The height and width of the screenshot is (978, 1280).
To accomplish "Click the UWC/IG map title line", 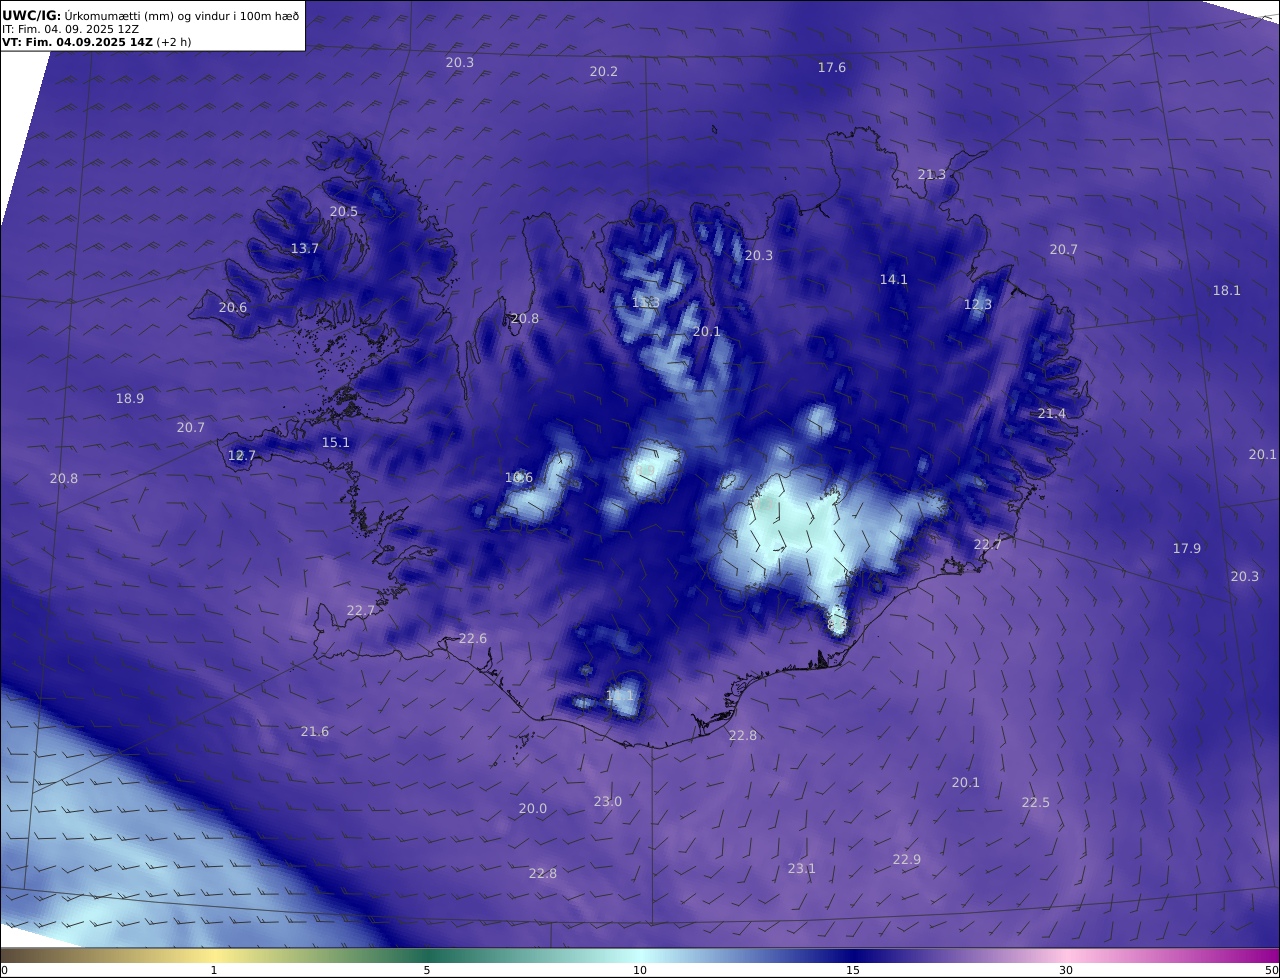I will tap(151, 15).
